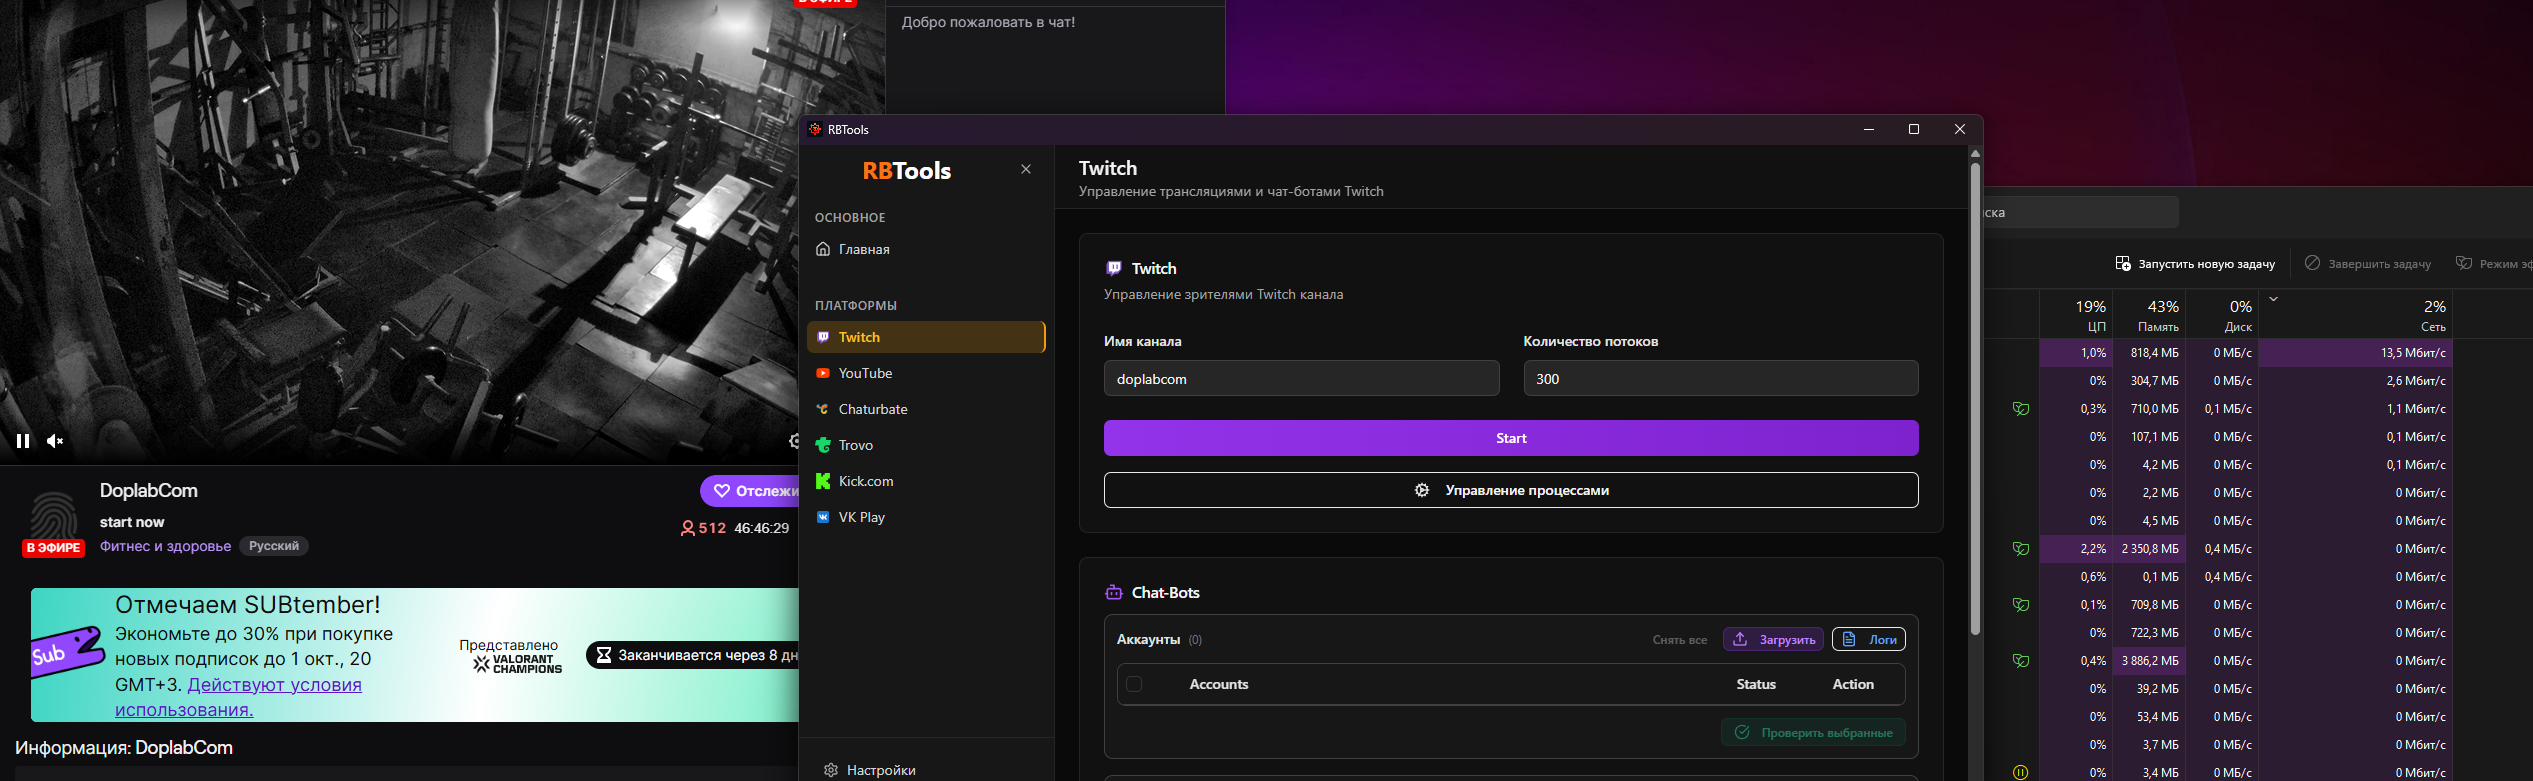
Task: Select Chaturbate in the platforms list
Action: click(x=872, y=409)
